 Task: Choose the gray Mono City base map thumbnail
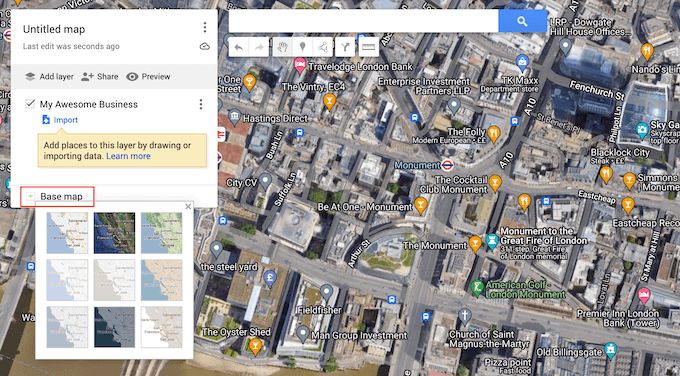(x=114, y=280)
